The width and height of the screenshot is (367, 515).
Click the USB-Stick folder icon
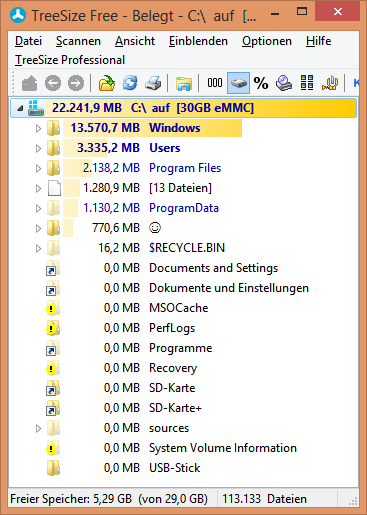click(53, 468)
